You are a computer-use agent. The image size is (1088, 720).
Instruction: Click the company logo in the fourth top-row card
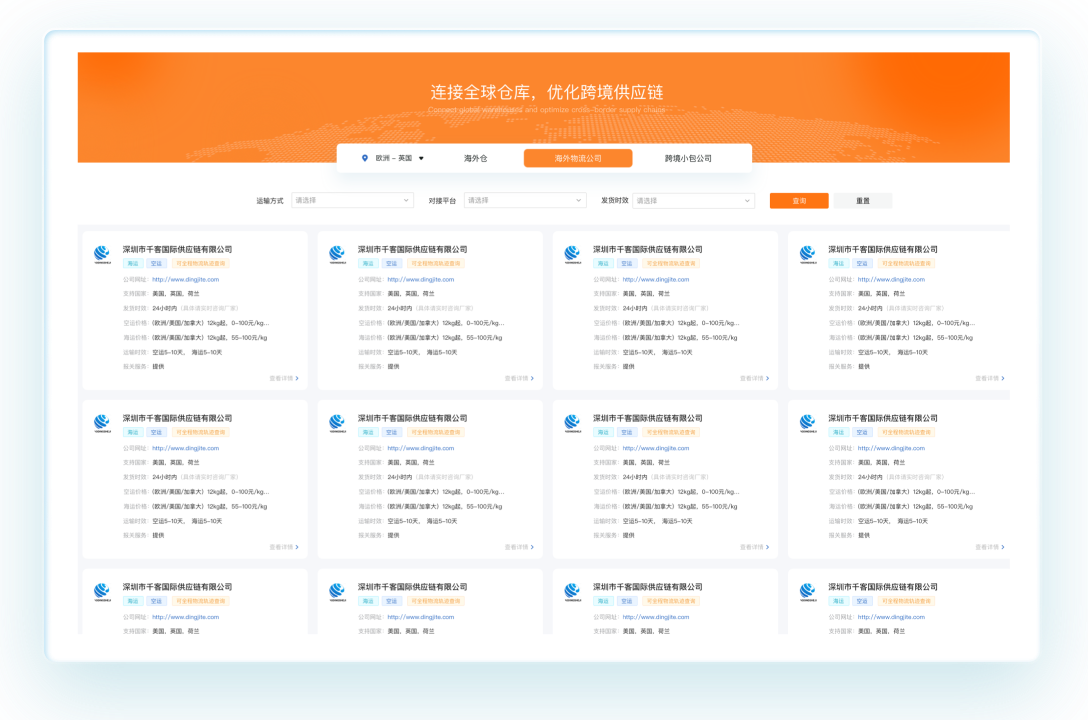[807, 254]
